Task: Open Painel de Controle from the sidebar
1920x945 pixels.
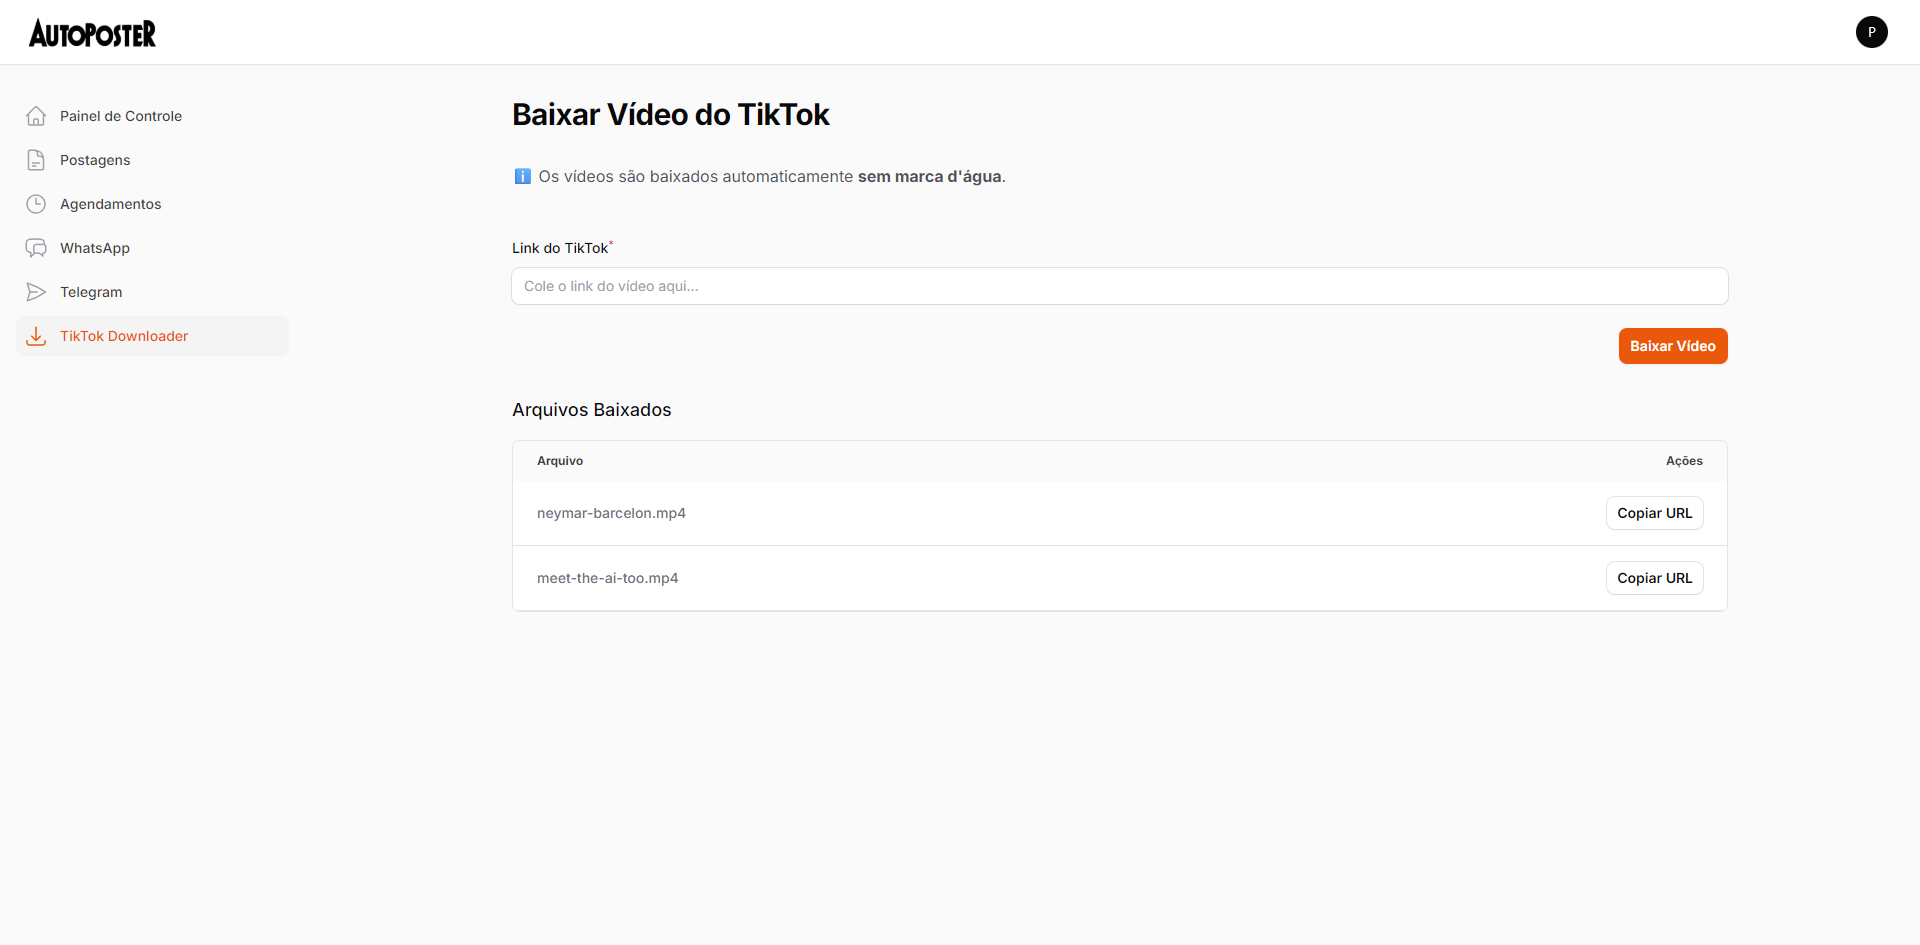Action: [120, 115]
